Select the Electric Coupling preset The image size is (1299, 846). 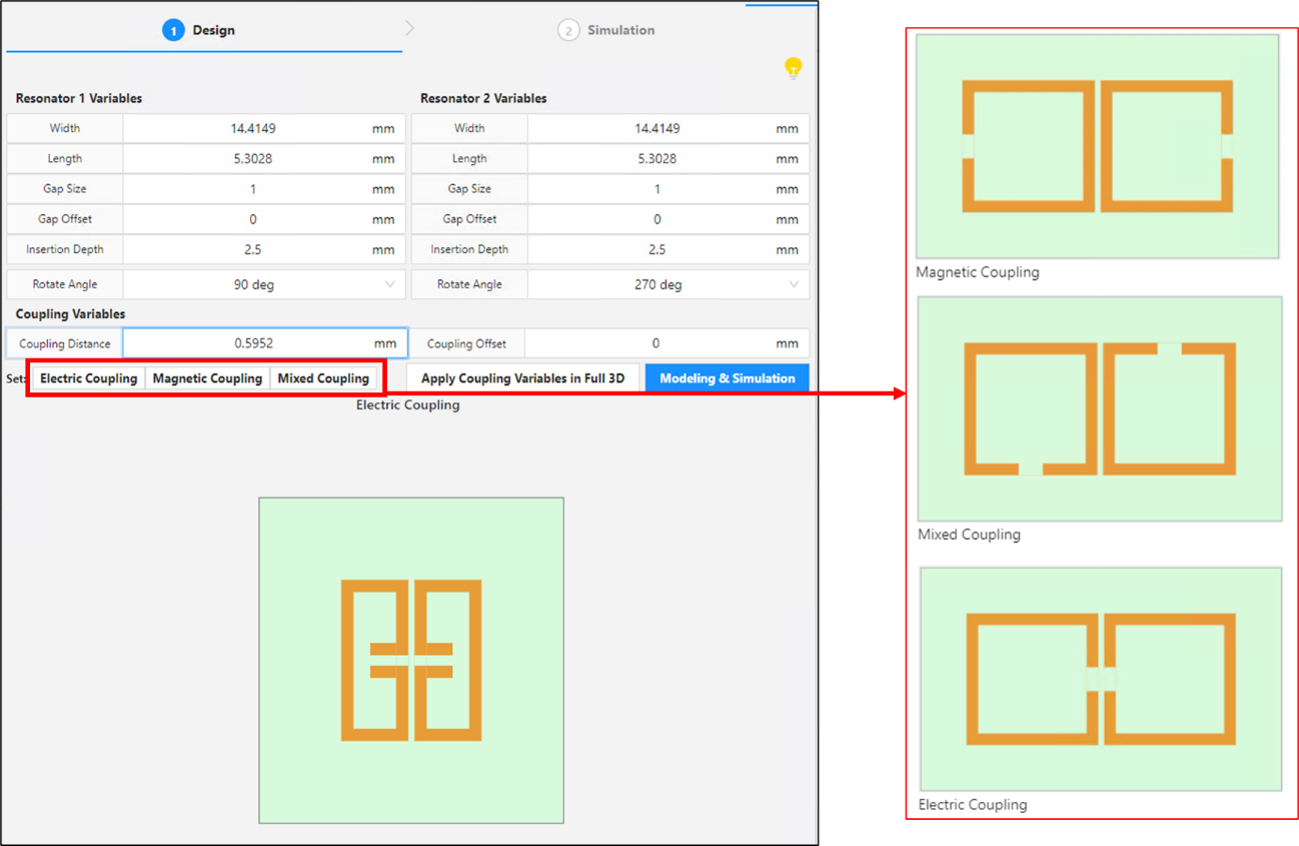88,379
